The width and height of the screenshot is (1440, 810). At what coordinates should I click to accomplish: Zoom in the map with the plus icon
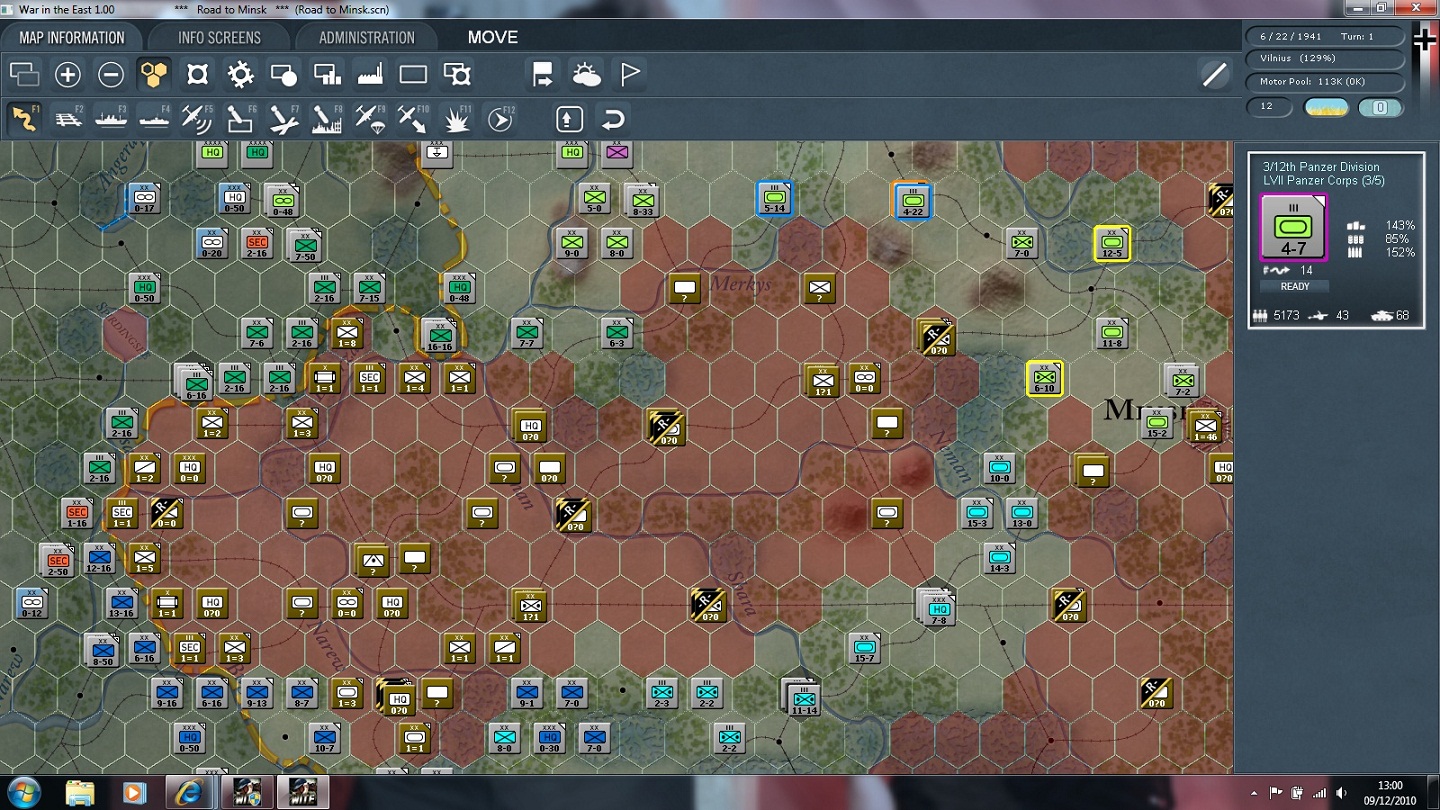pos(67,74)
